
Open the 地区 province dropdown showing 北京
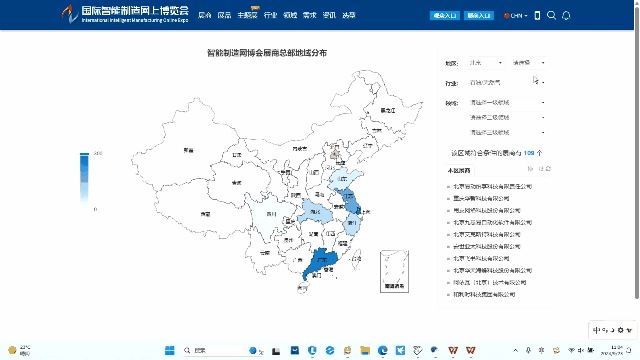(x=486, y=63)
